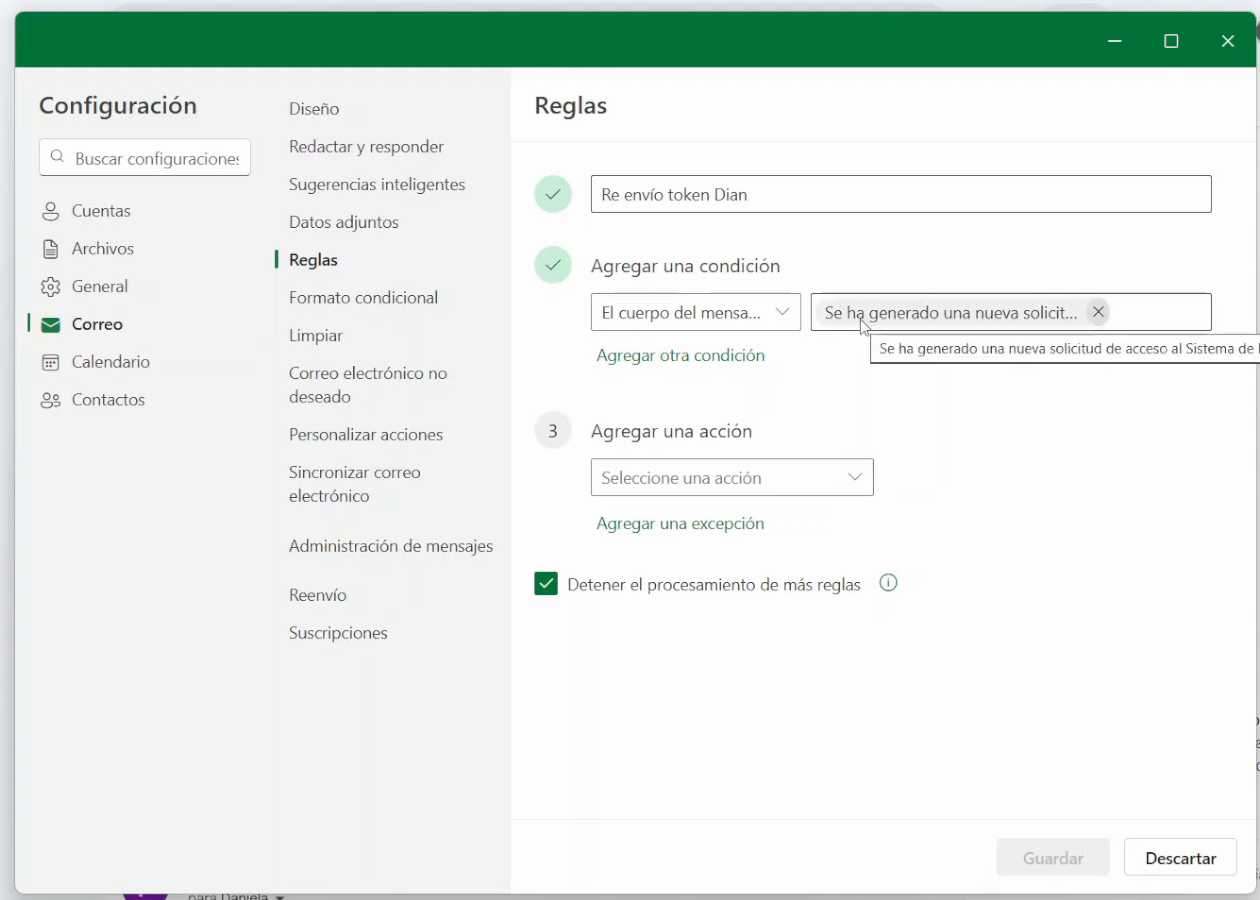The width and height of the screenshot is (1260, 900).
Task: Open Cuentas settings person icon
Action: coord(50,211)
